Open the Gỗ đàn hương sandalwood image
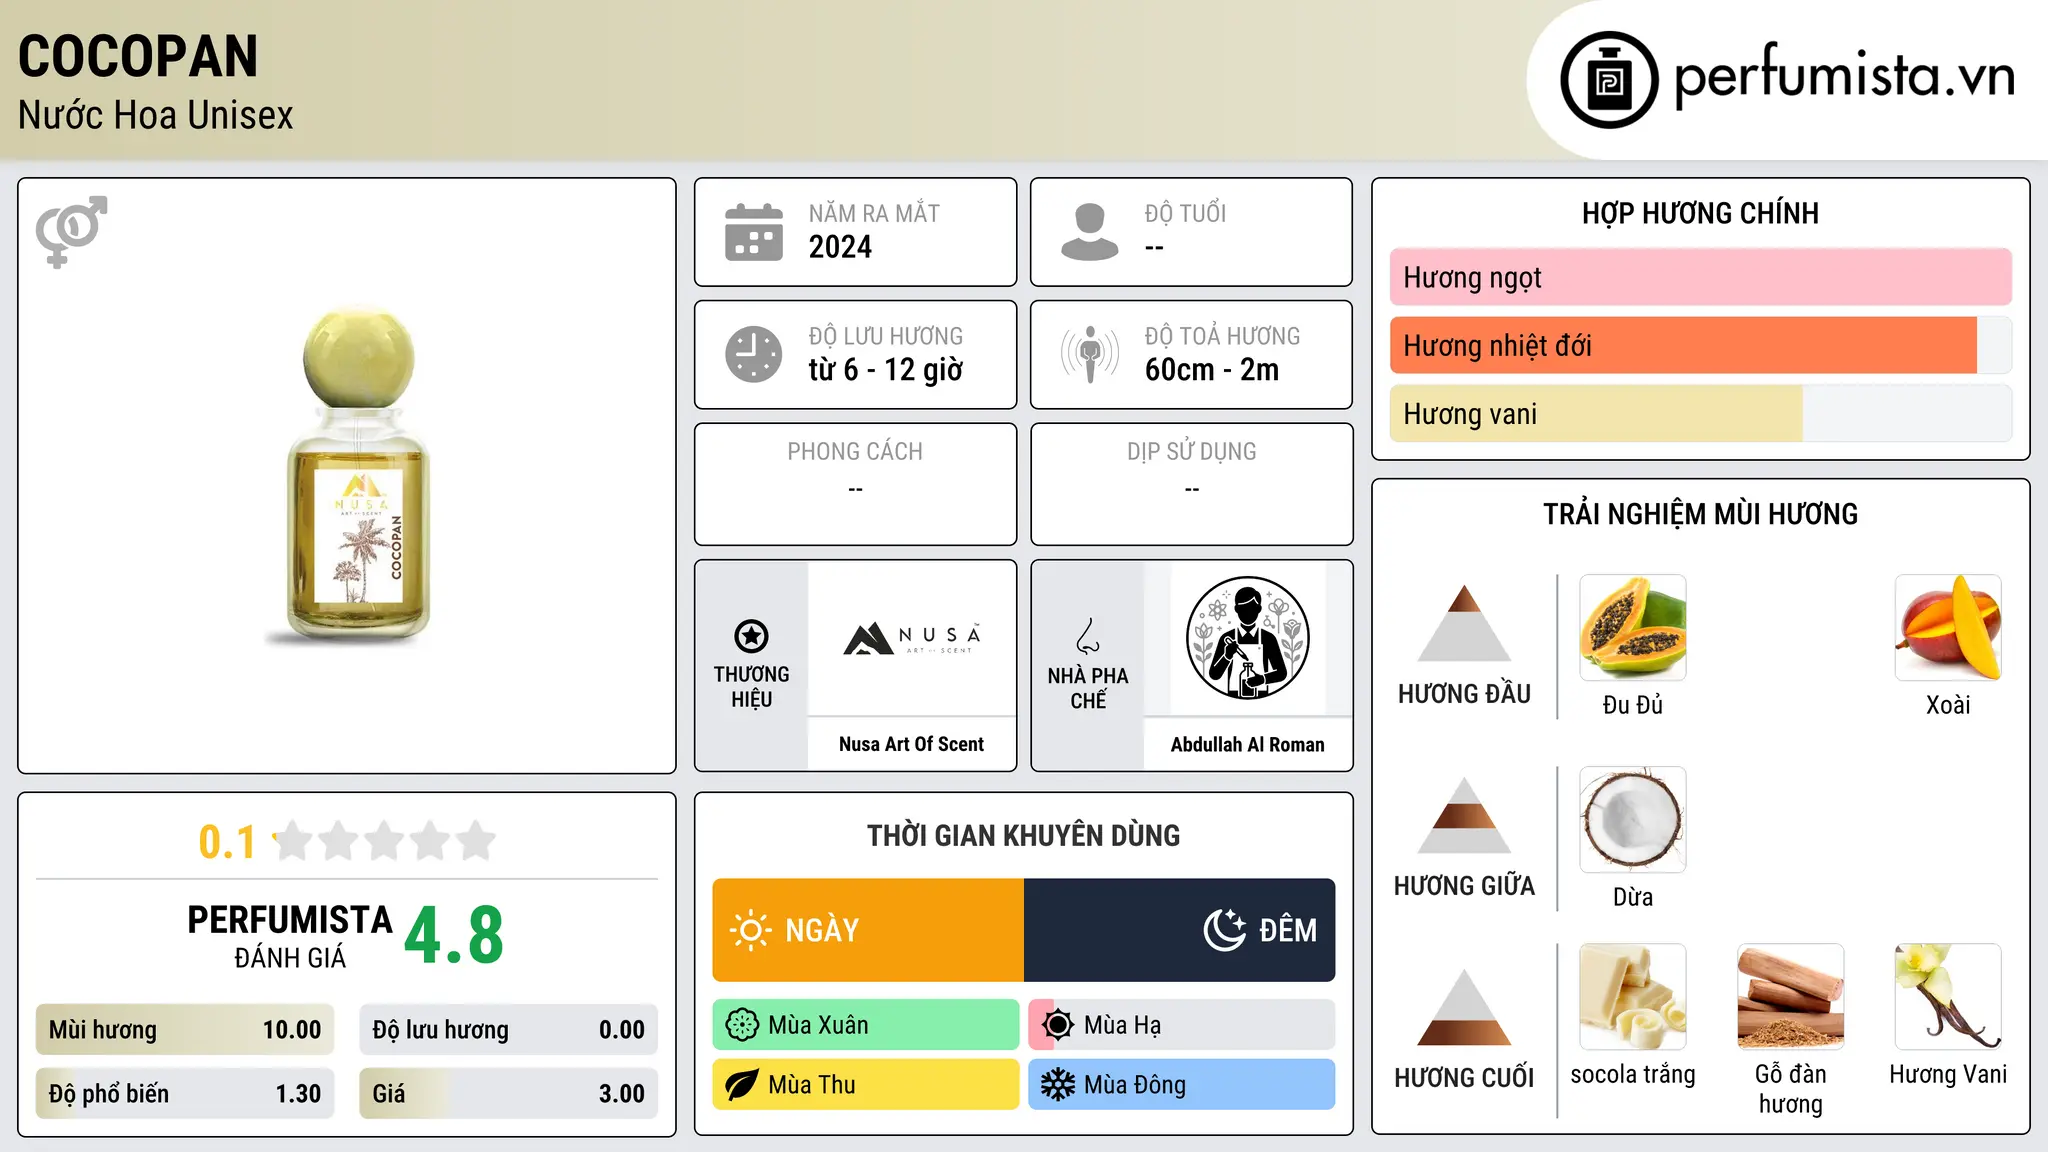 pyautogui.click(x=1791, y=996)
